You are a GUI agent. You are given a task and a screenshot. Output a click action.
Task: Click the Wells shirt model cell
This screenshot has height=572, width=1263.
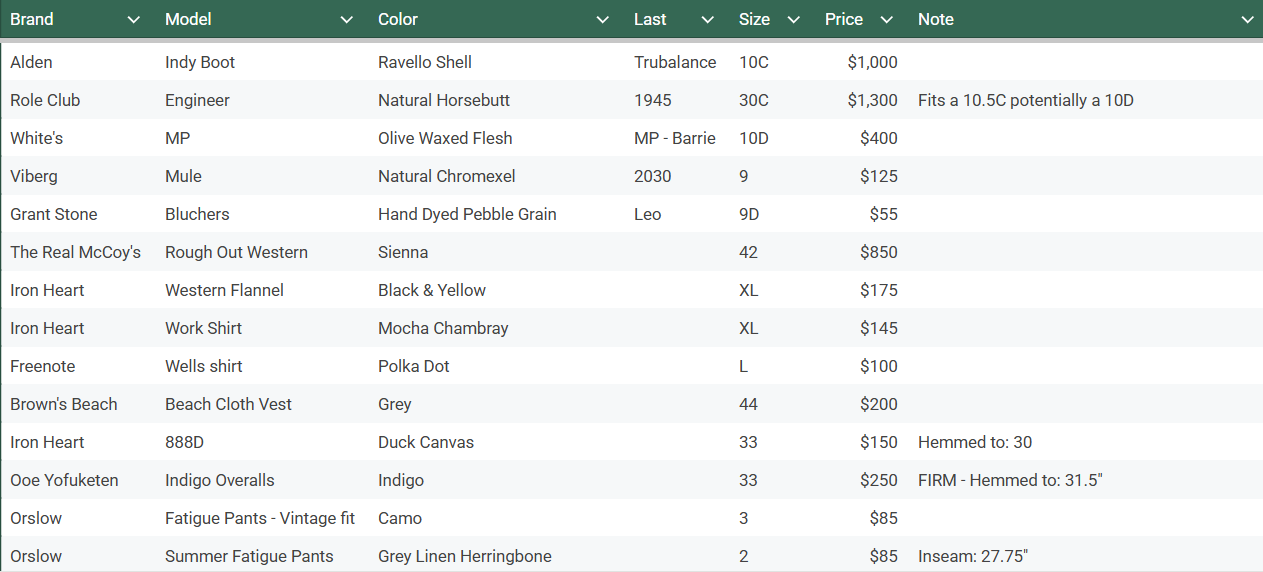click(204, 366)
